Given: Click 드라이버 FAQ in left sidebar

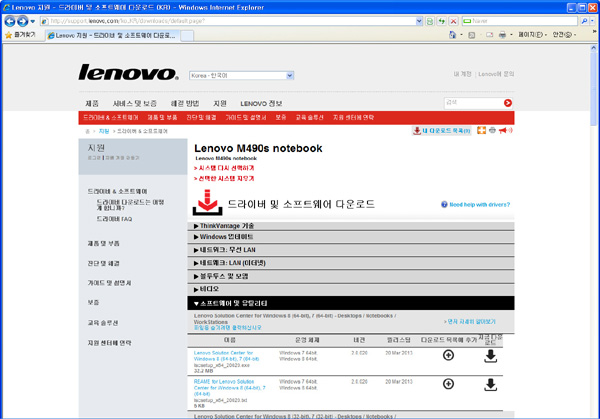Looking at the screenshot, I should point(114,219).
